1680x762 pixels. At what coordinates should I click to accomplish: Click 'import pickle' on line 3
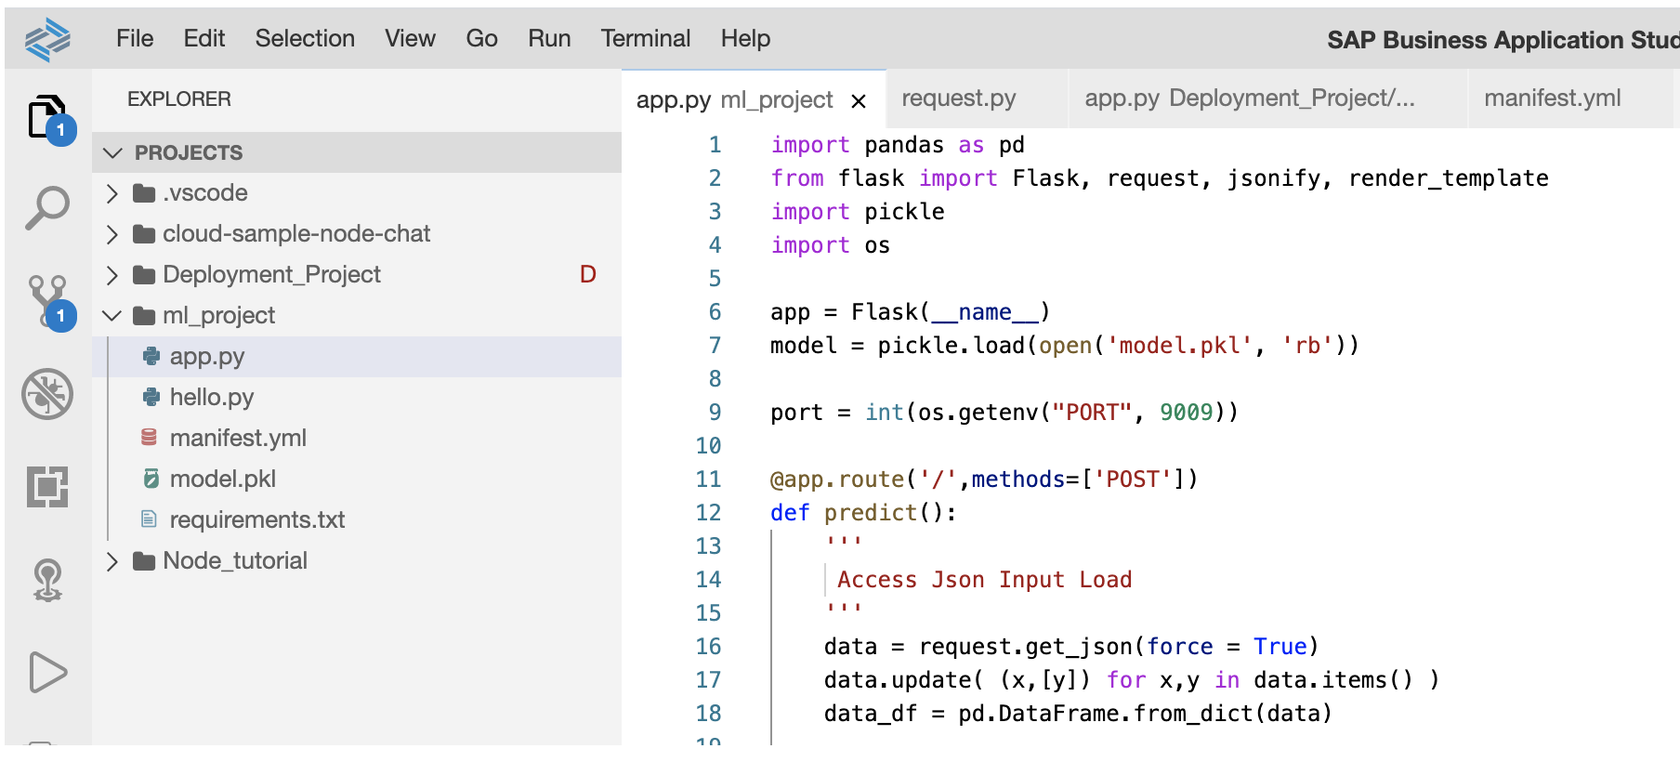(x=857, y=212)
